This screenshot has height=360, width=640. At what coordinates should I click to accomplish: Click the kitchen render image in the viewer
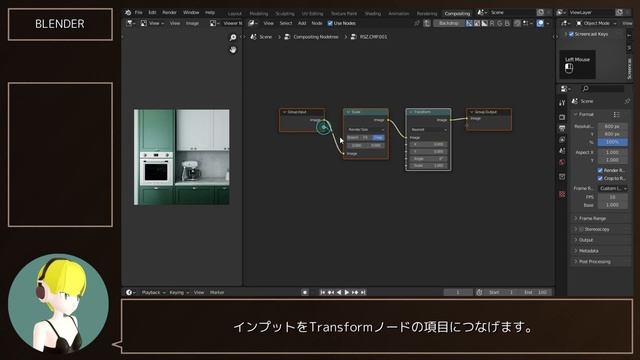182,157
